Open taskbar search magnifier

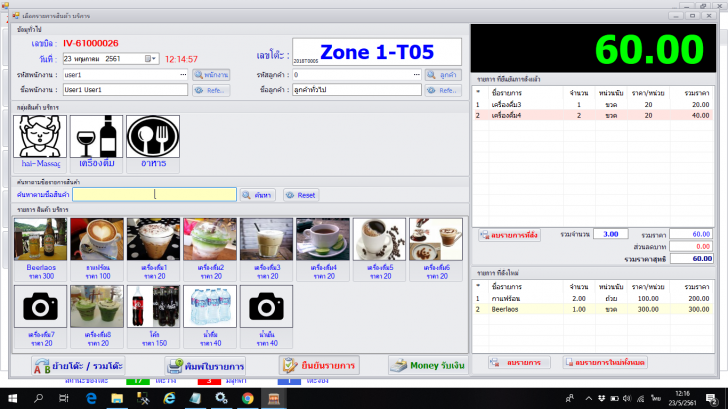(38, 398)
